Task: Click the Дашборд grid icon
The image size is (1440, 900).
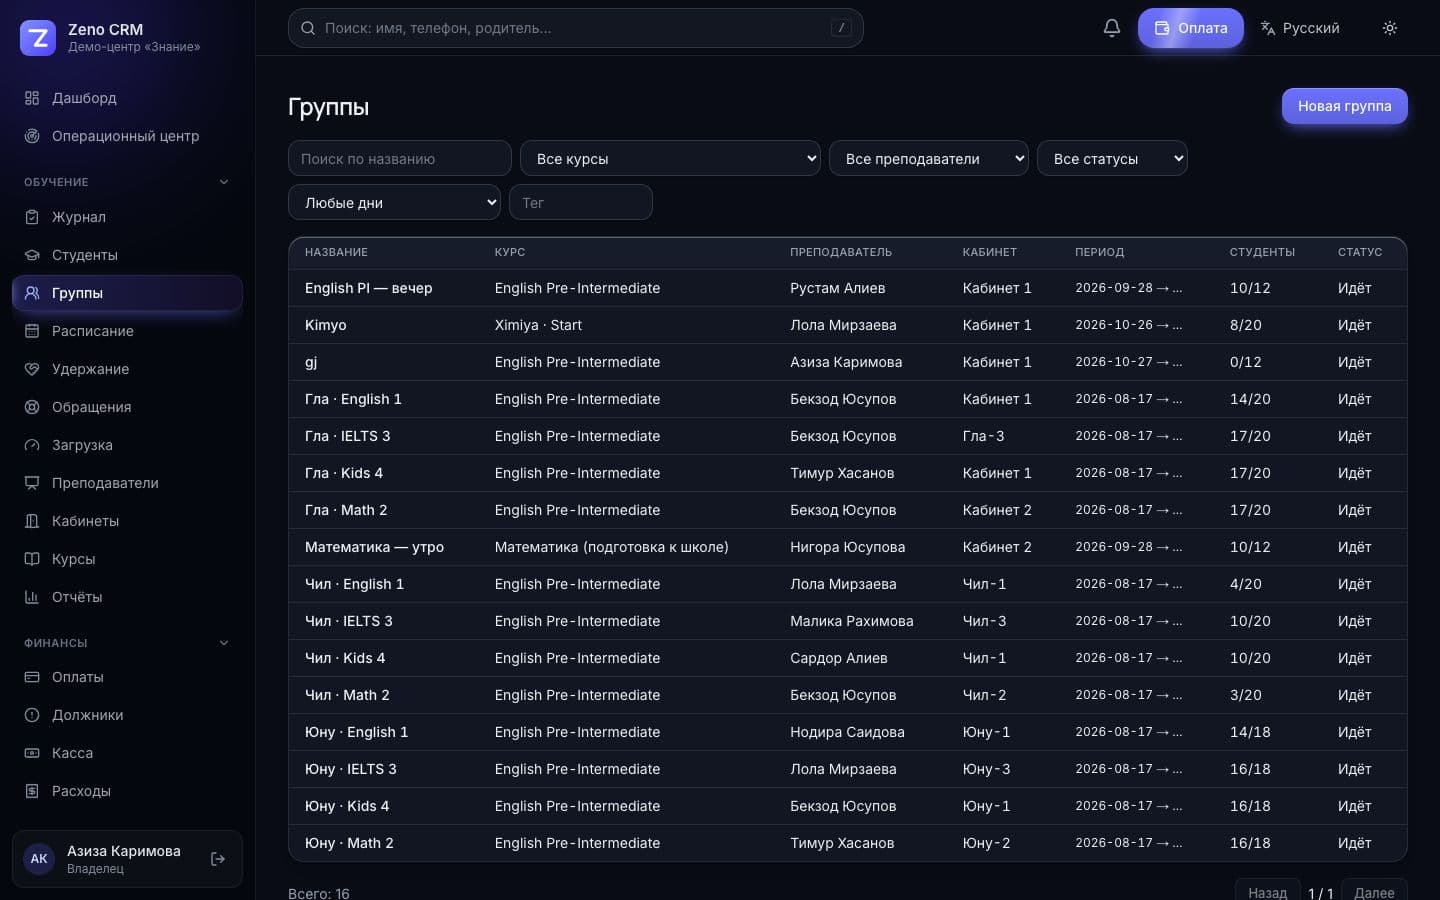Action: (32, 98)
